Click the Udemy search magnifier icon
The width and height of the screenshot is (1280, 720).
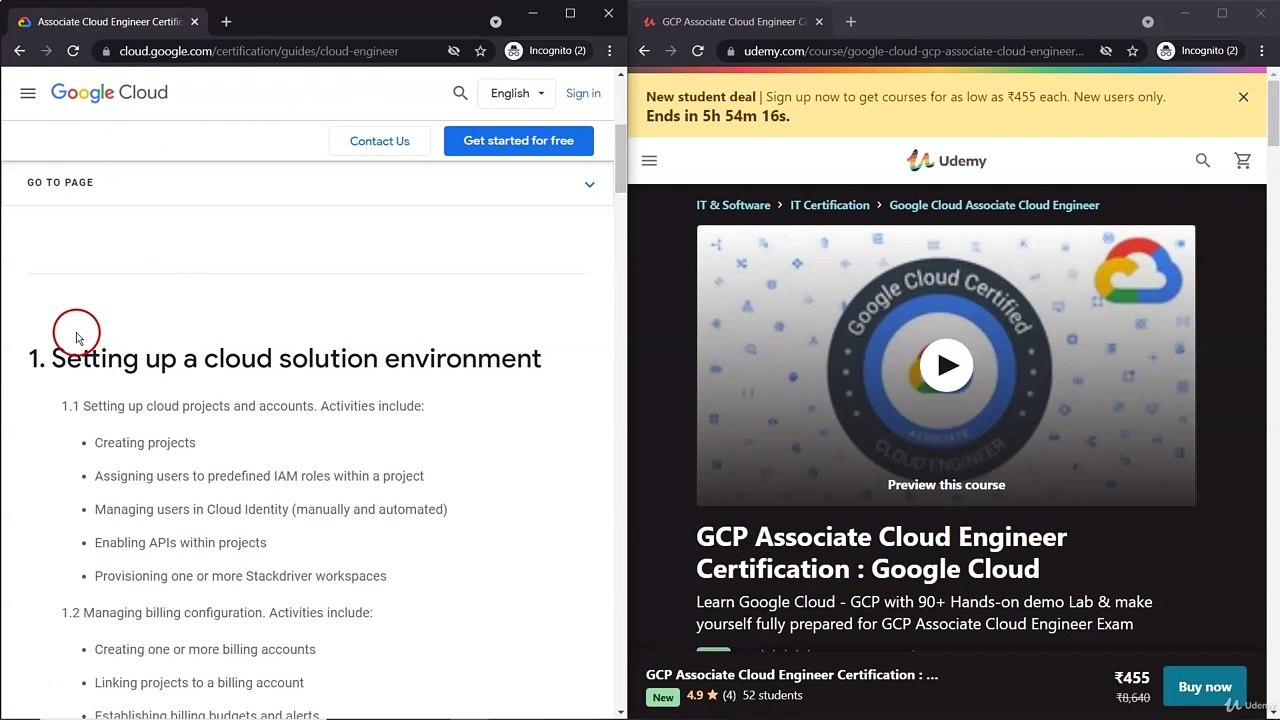(x=1203, y=161)
